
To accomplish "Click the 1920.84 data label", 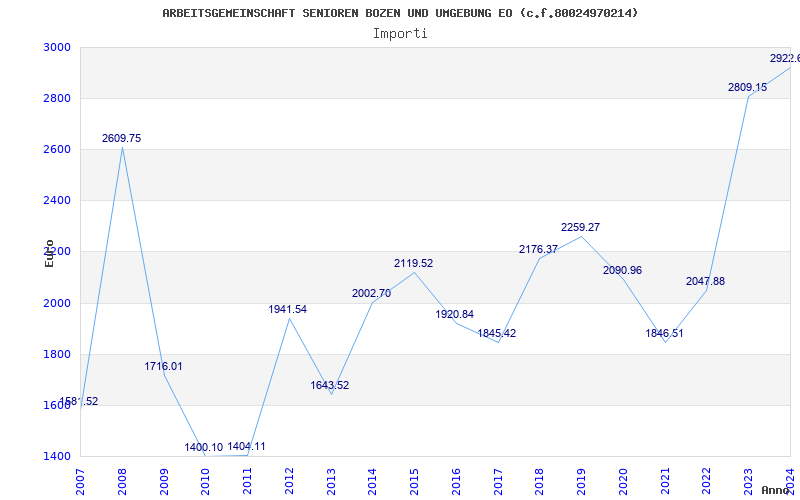I will (x=455, y=314).
